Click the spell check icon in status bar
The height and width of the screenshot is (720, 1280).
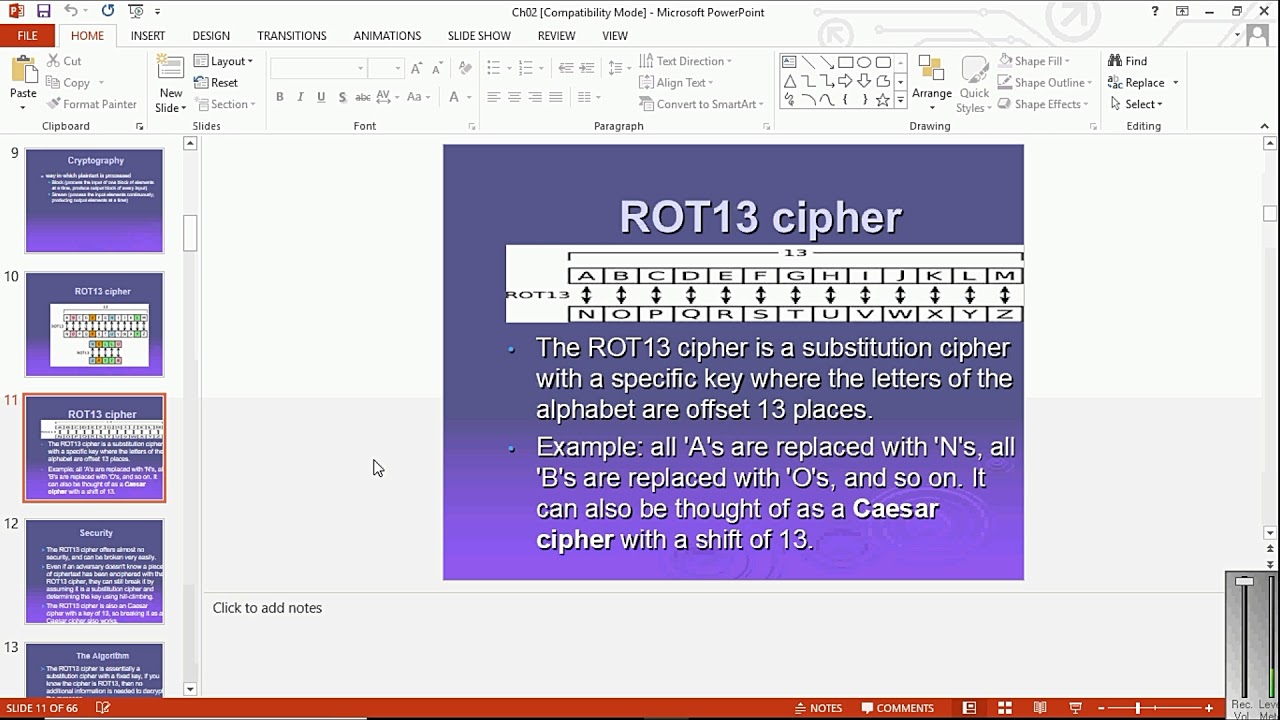(x=102, y=708)
